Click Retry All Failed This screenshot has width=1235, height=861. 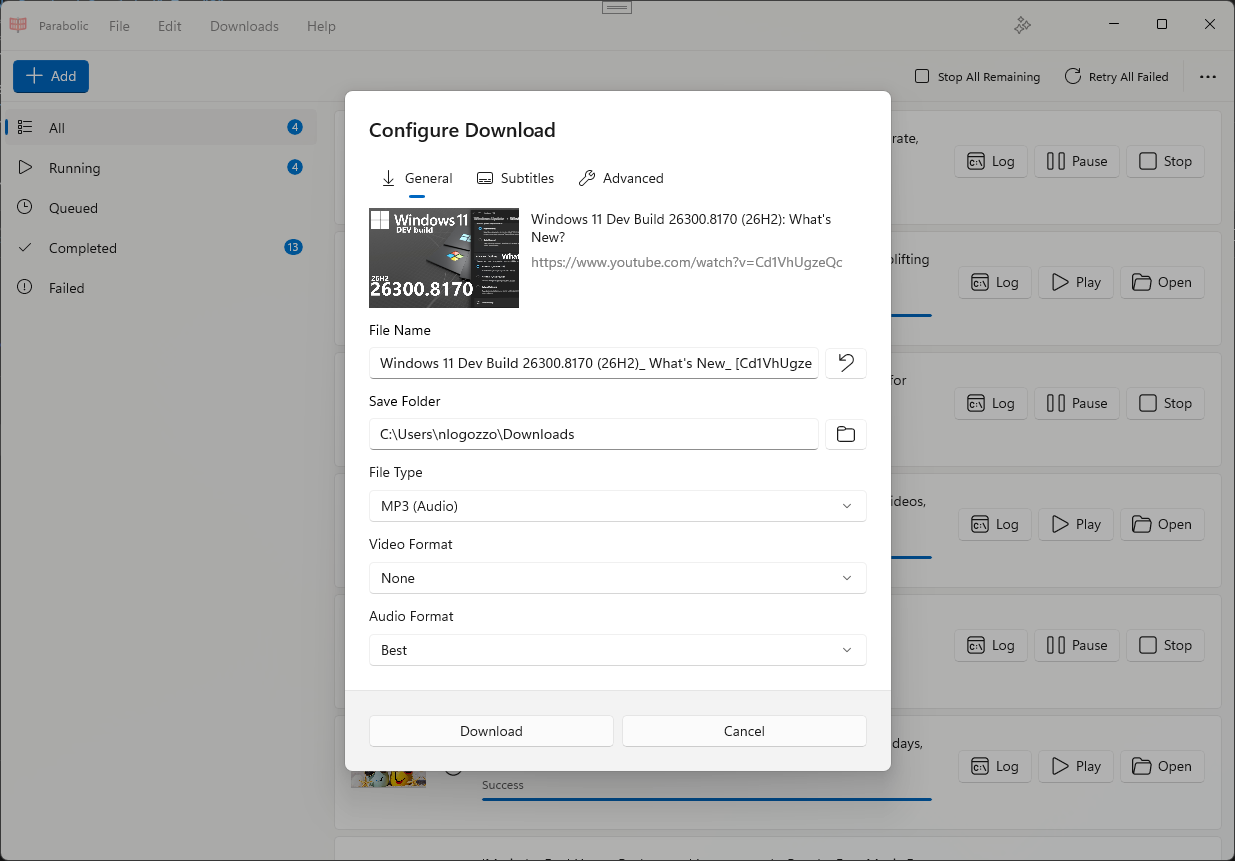(x=1116, y=77)
